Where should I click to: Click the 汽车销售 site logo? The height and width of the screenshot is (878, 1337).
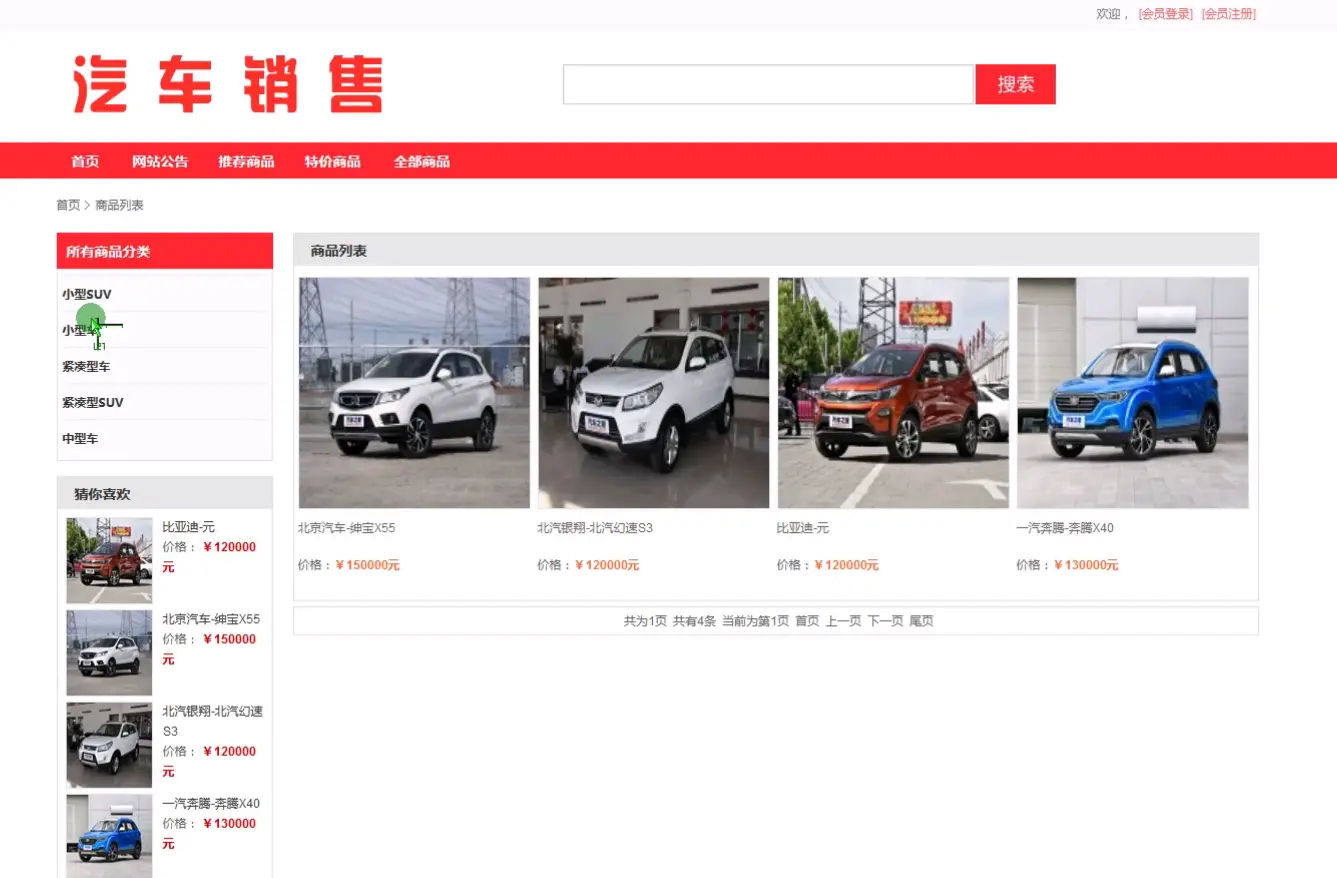[228, 85]
